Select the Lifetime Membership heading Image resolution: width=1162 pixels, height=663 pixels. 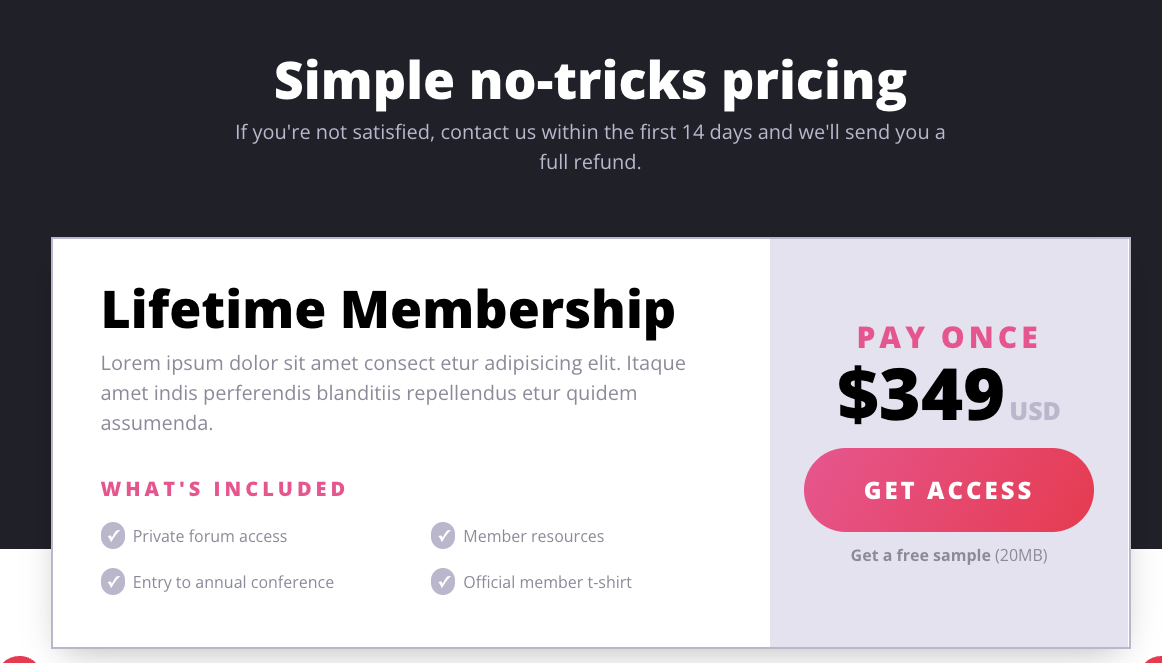click(x=388, y=310)
